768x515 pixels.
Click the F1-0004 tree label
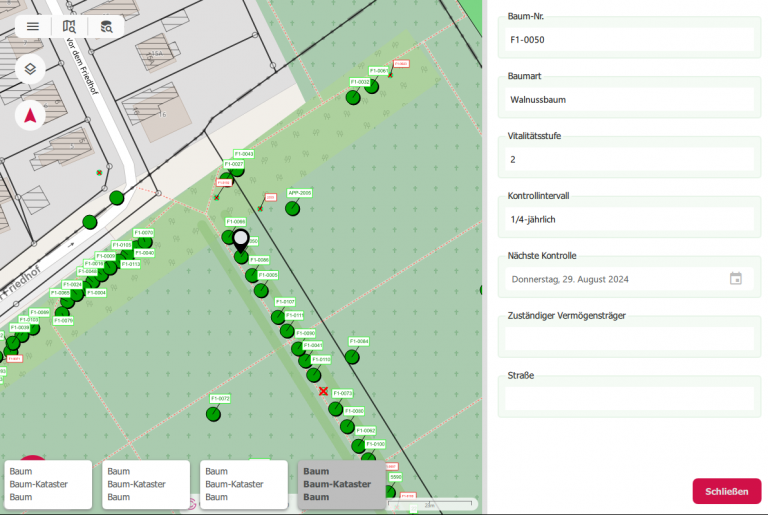tap(96, 293)
